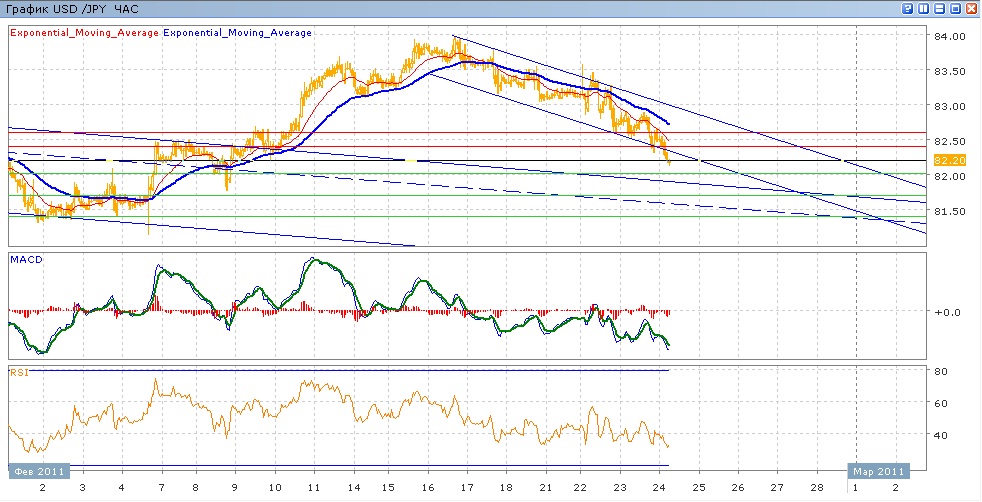Click the blue Exponential_Moving_Average legend label
Image resolution: width=982 pixels, height=502 pixels.
click(x=237, y=33)
